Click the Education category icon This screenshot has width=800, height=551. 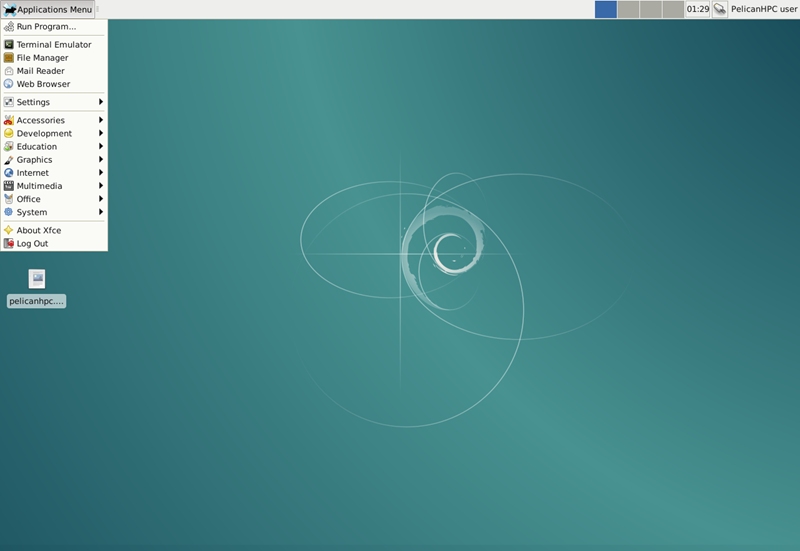9,146
